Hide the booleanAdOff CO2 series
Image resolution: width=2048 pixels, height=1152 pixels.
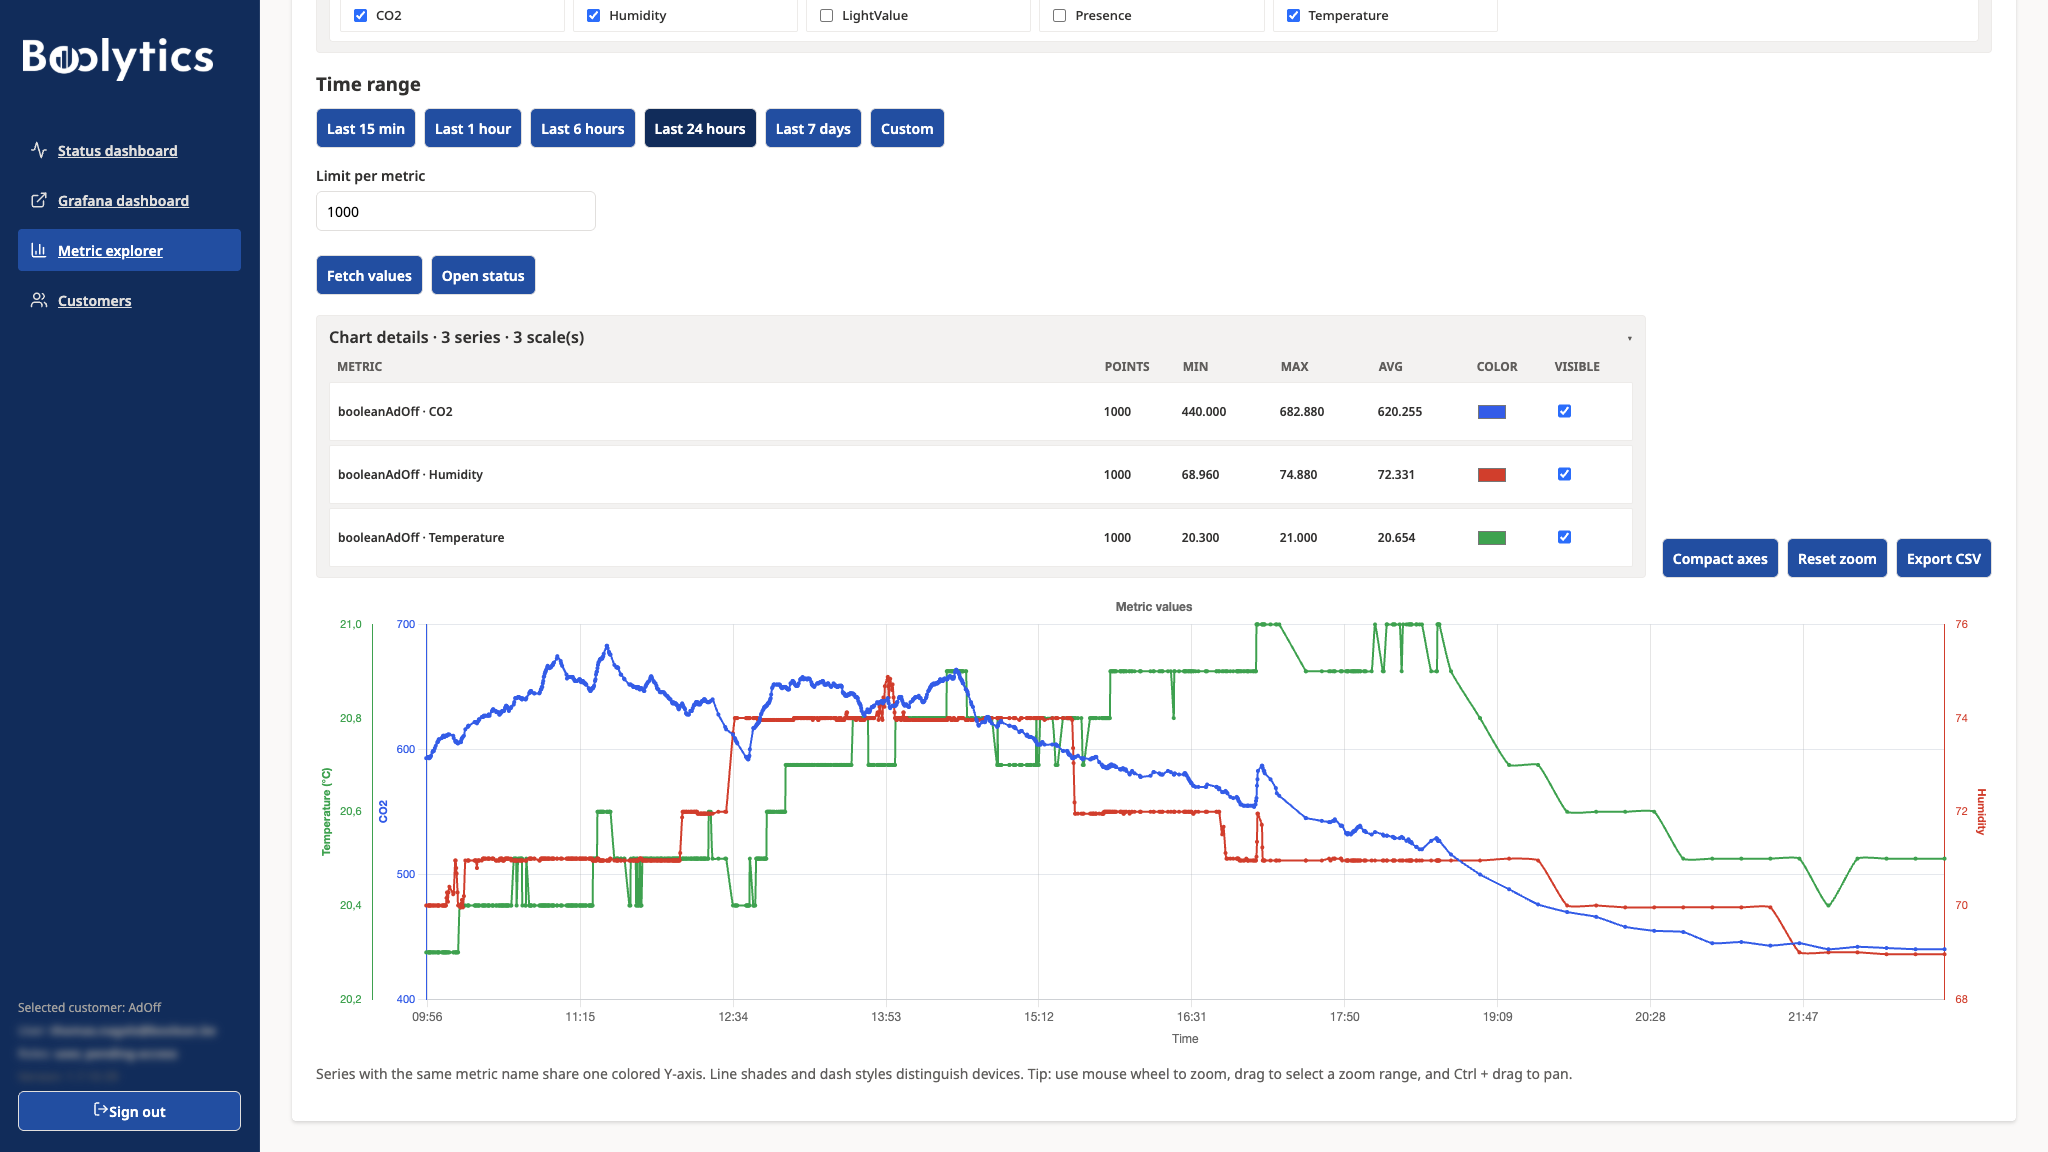[x=1564, y=411]
